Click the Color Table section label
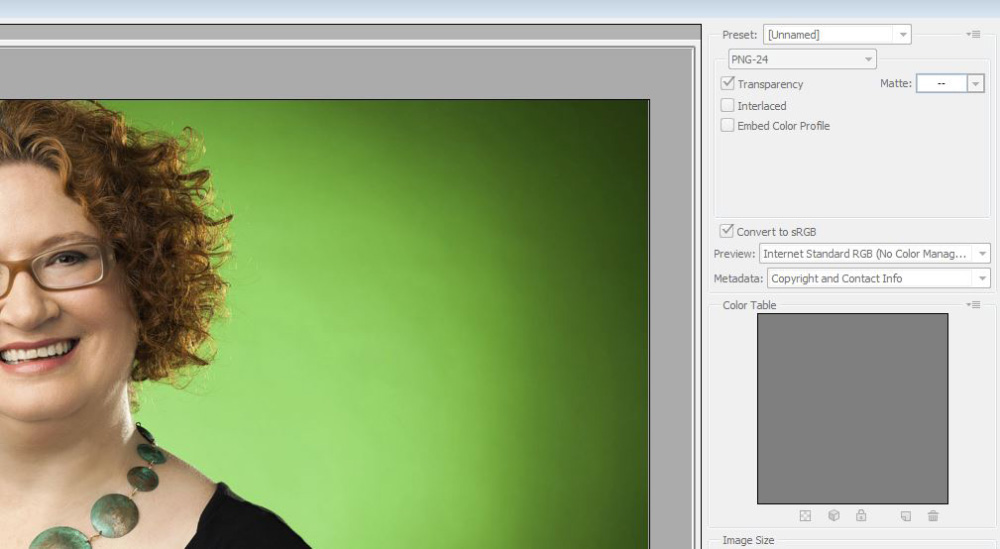 tap(749, 305)
